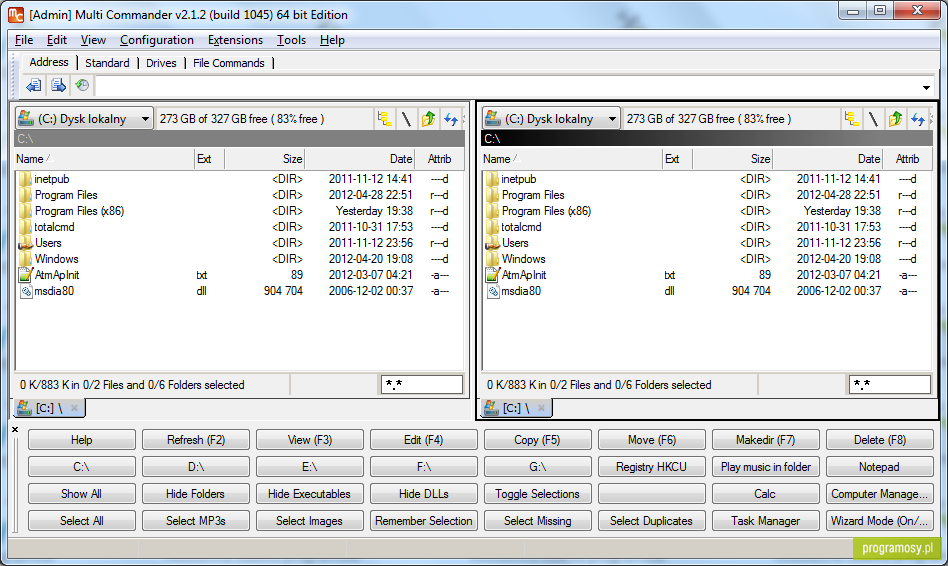Click the Toggle Selections button

pyautogui.click(x=537, y=493)
